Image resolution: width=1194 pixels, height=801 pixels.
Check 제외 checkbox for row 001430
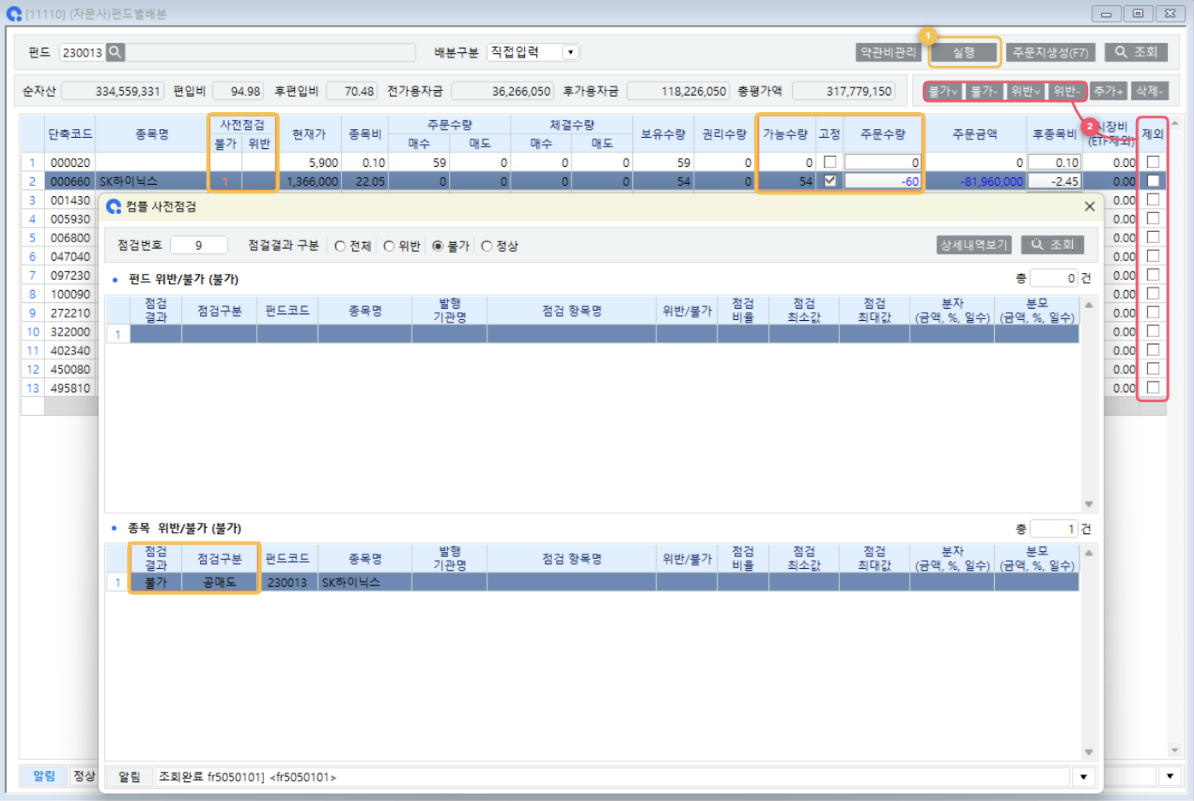(1153, 199)
